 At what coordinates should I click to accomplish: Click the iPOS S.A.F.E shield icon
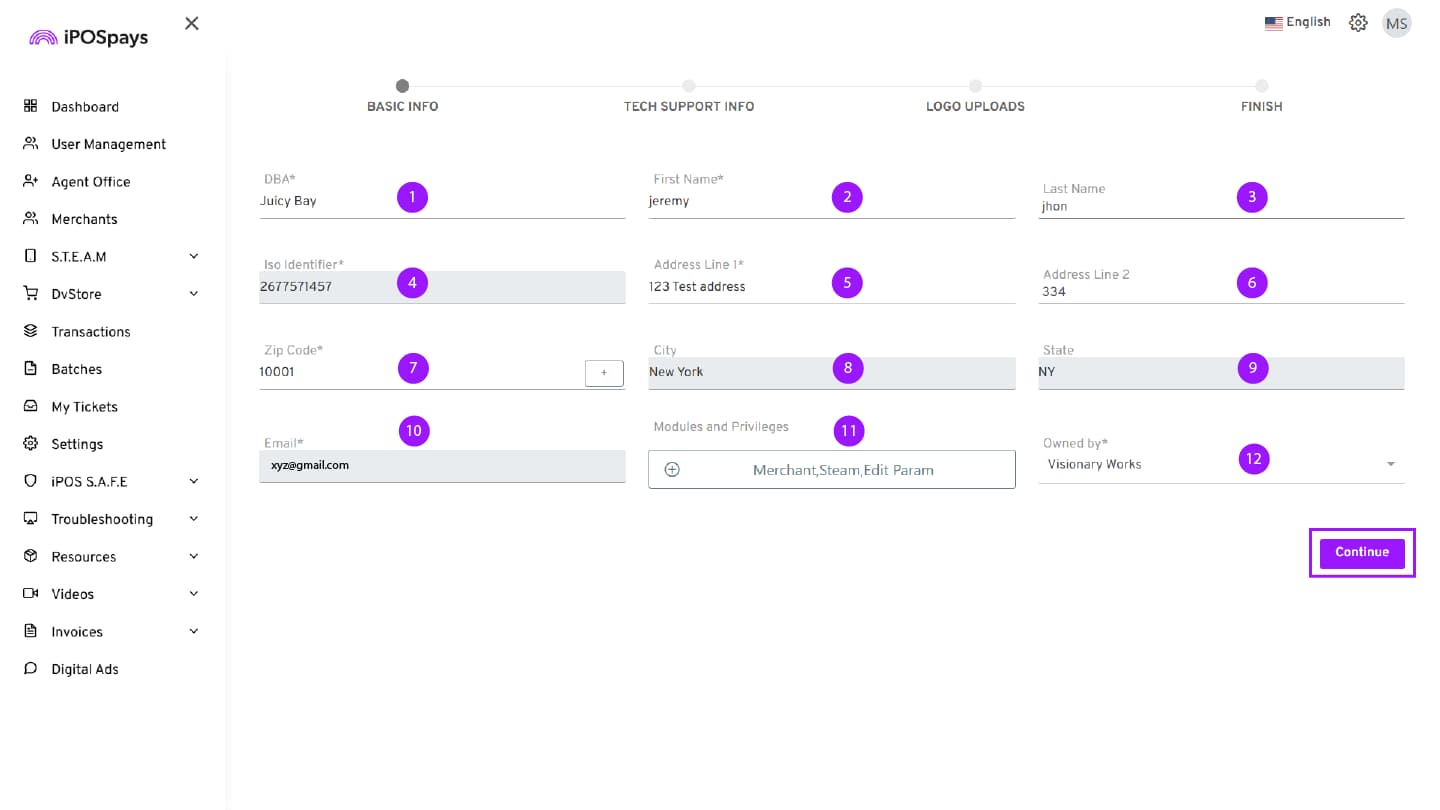pos(31,481)
